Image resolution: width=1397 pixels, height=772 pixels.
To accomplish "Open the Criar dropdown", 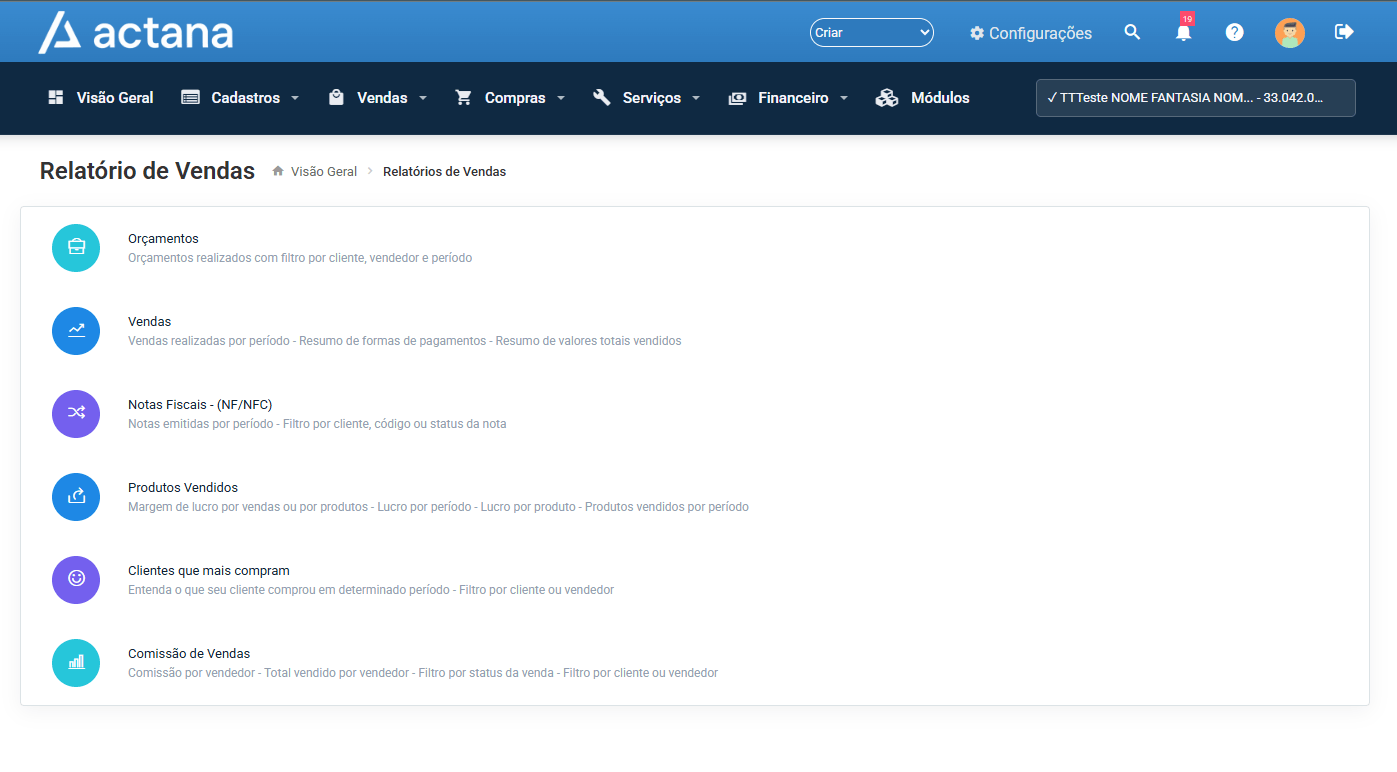I will coord(871,33).
